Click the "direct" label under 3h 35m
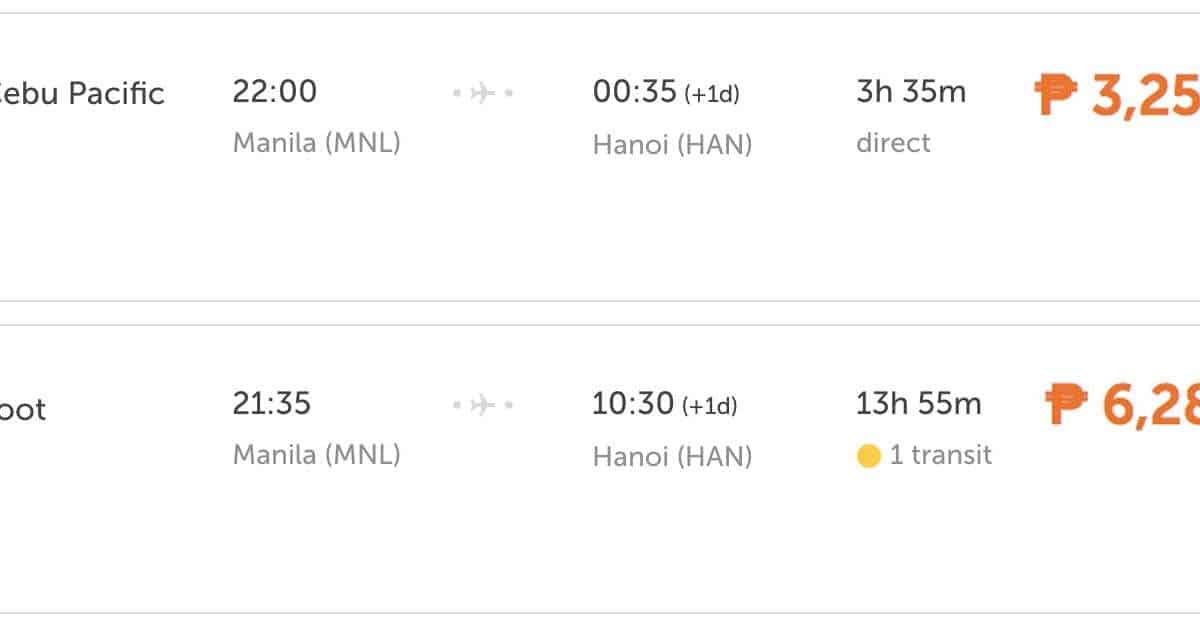The width and height of the screenshot is (1200, 631). tap(893, 143)
